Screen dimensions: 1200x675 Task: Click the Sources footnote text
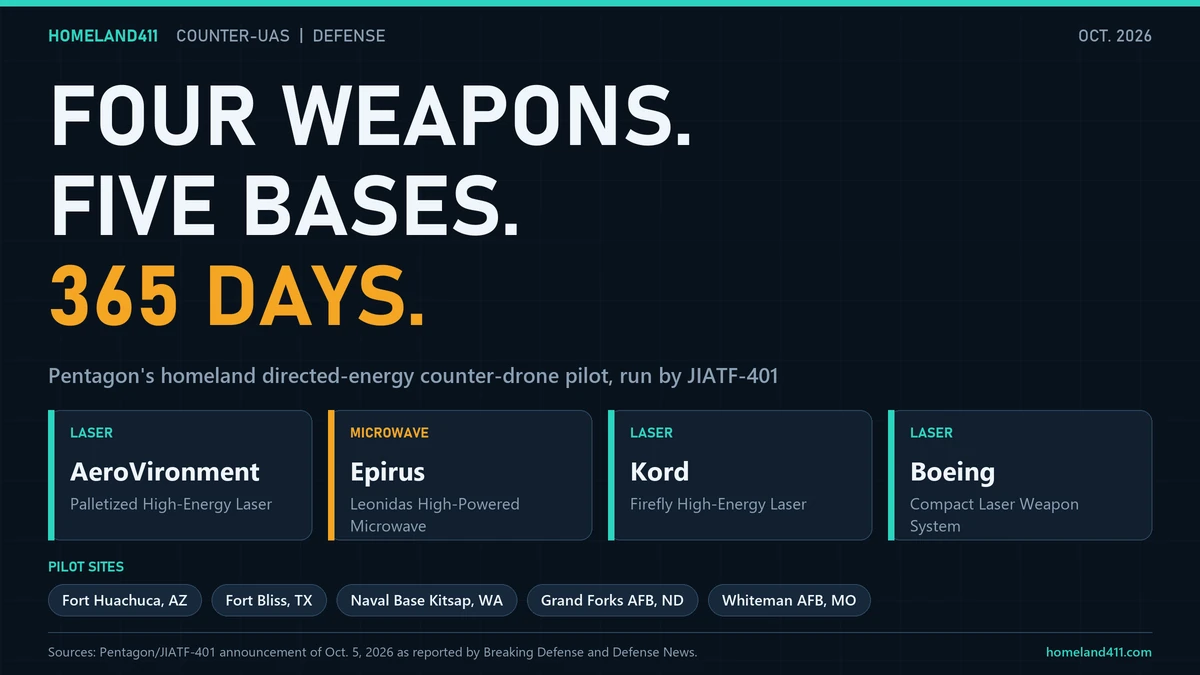[x=372, y=653]
